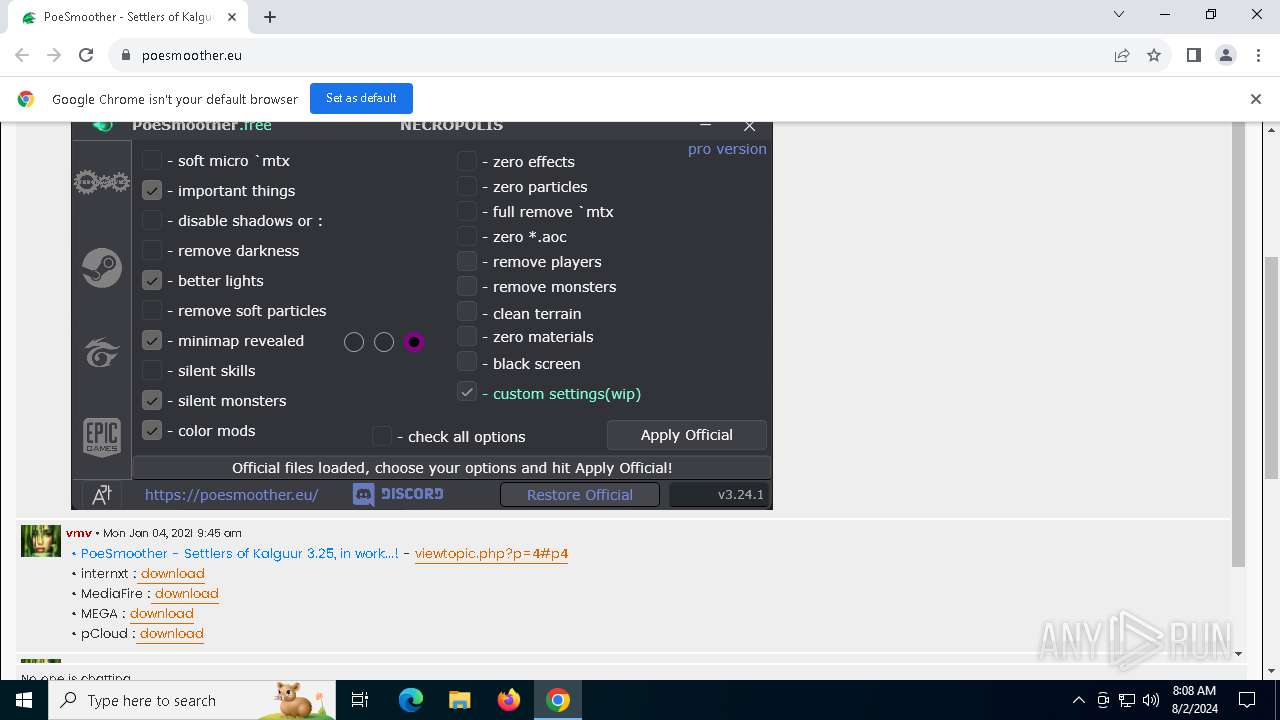
Task: Select the purple-filled minimap radio button
Action: [x=414, y=342]
